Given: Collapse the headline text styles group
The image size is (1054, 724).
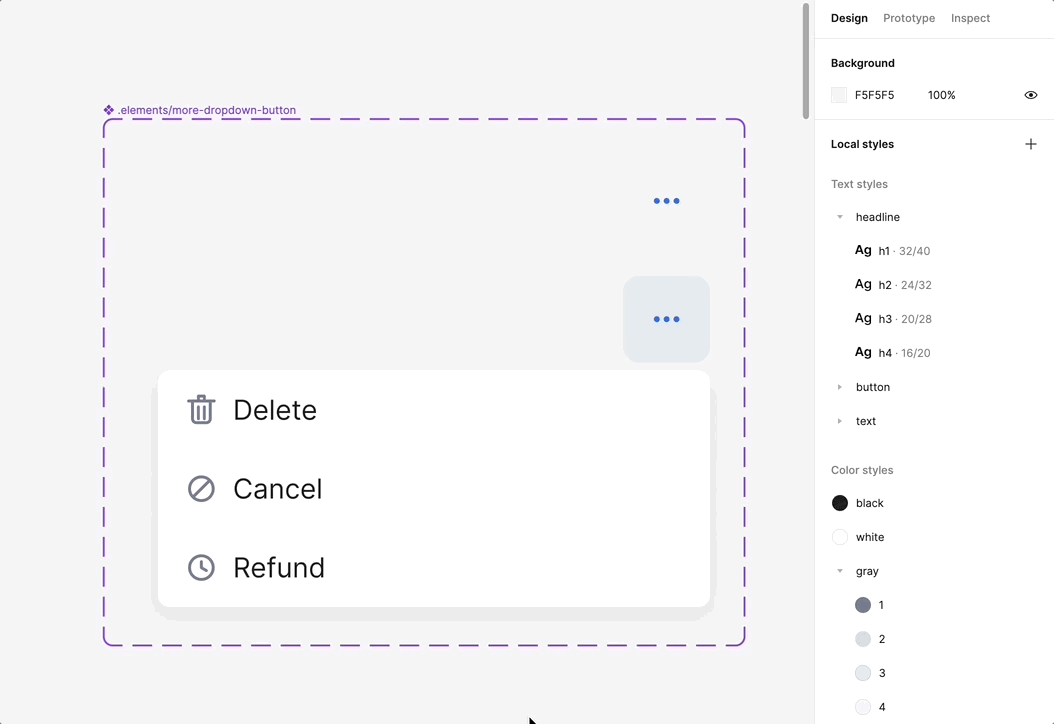Looking at the screenshot, I should click(840, 217).
